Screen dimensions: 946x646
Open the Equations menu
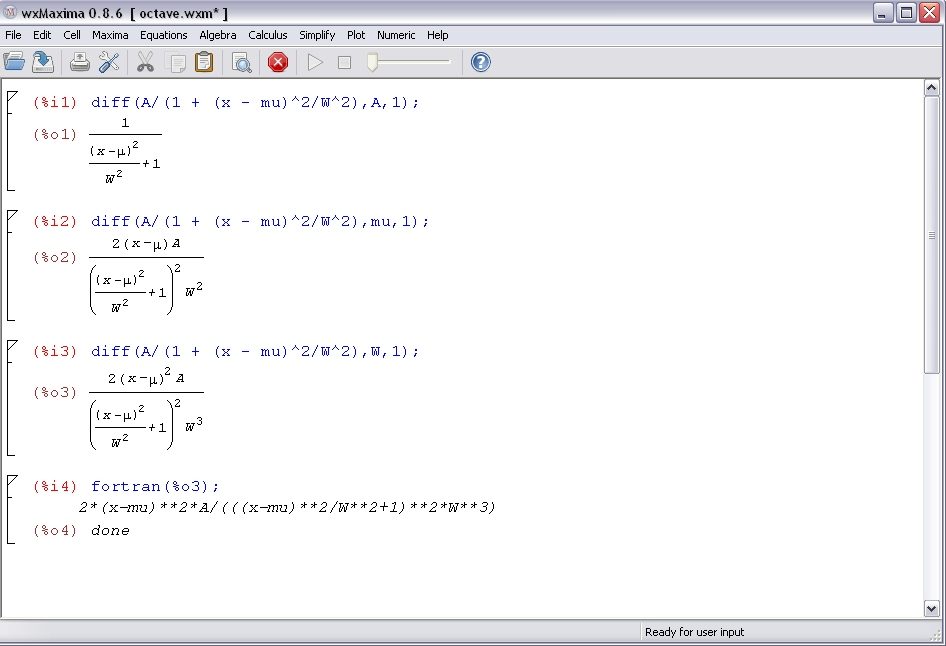coord(163,35)
